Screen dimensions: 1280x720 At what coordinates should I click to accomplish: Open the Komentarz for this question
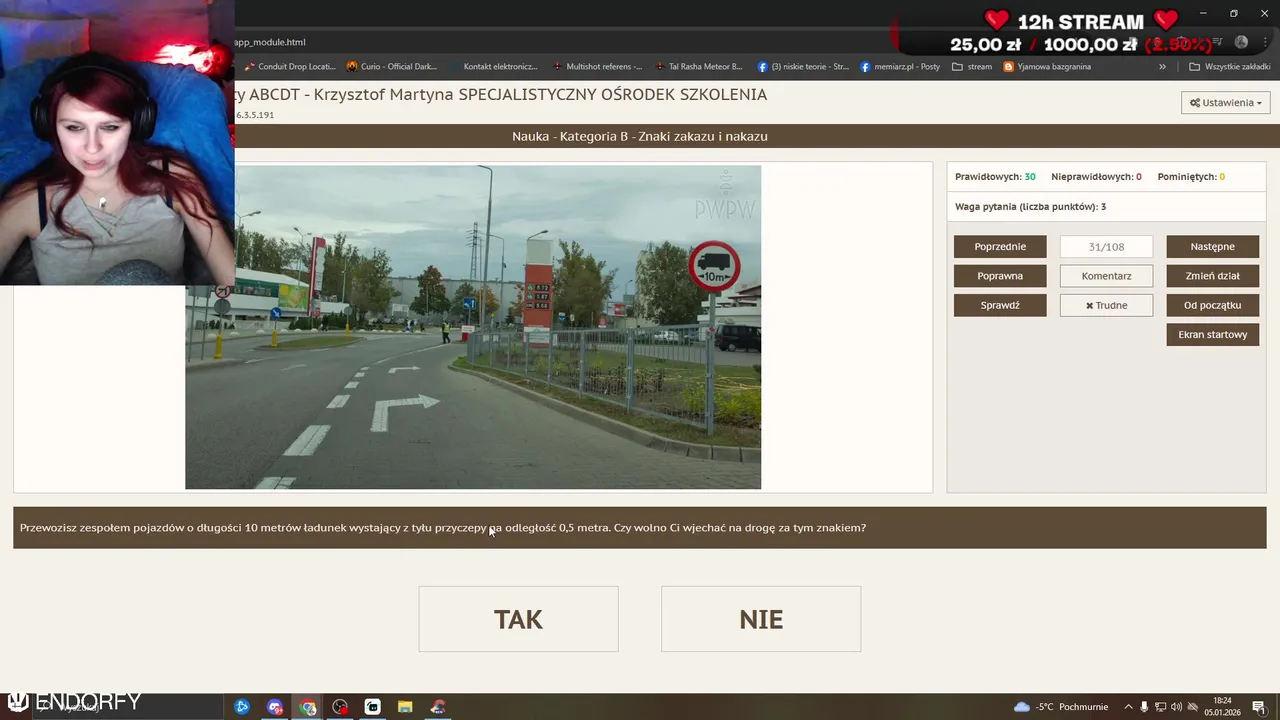(1106, 276)
